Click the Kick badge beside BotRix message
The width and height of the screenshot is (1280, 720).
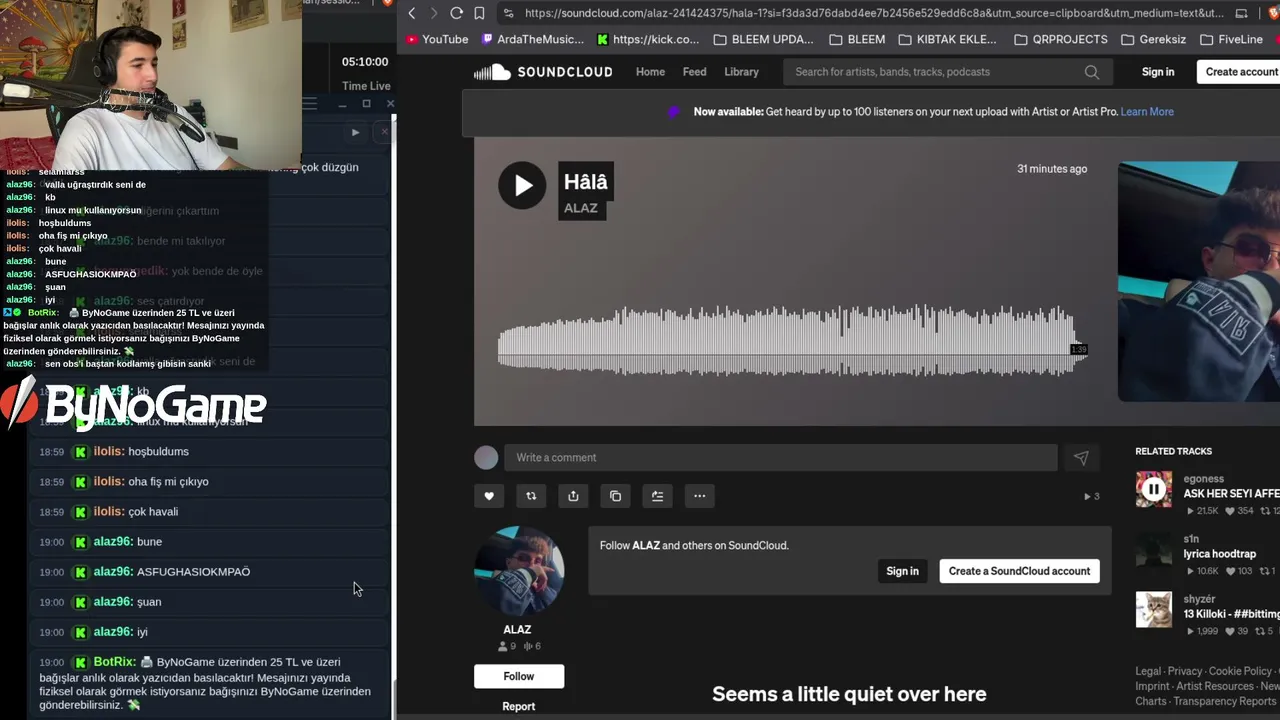[81, 662]
